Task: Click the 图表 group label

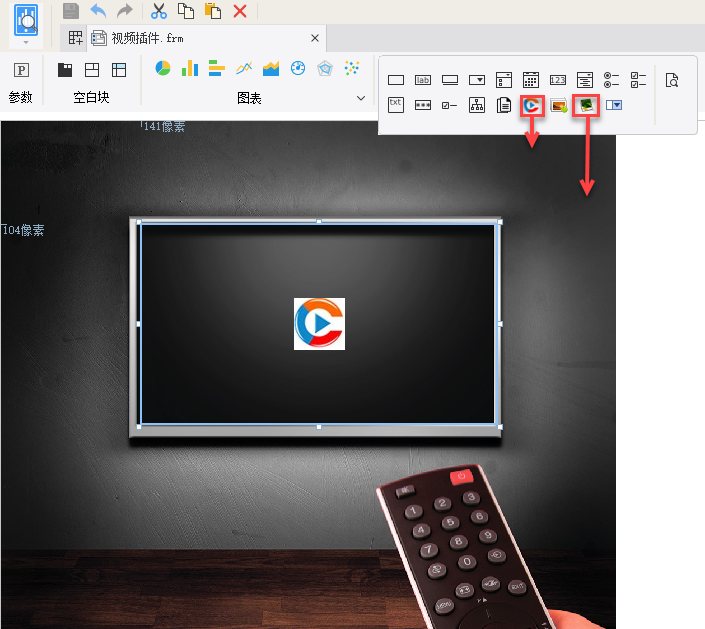Action: pos(249,98)
